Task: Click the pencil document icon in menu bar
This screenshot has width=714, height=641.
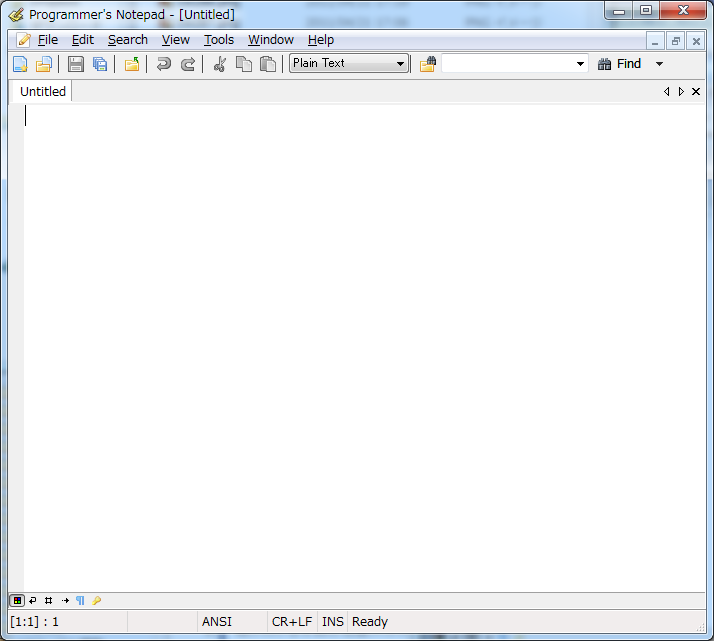Action: pos(23,40)
